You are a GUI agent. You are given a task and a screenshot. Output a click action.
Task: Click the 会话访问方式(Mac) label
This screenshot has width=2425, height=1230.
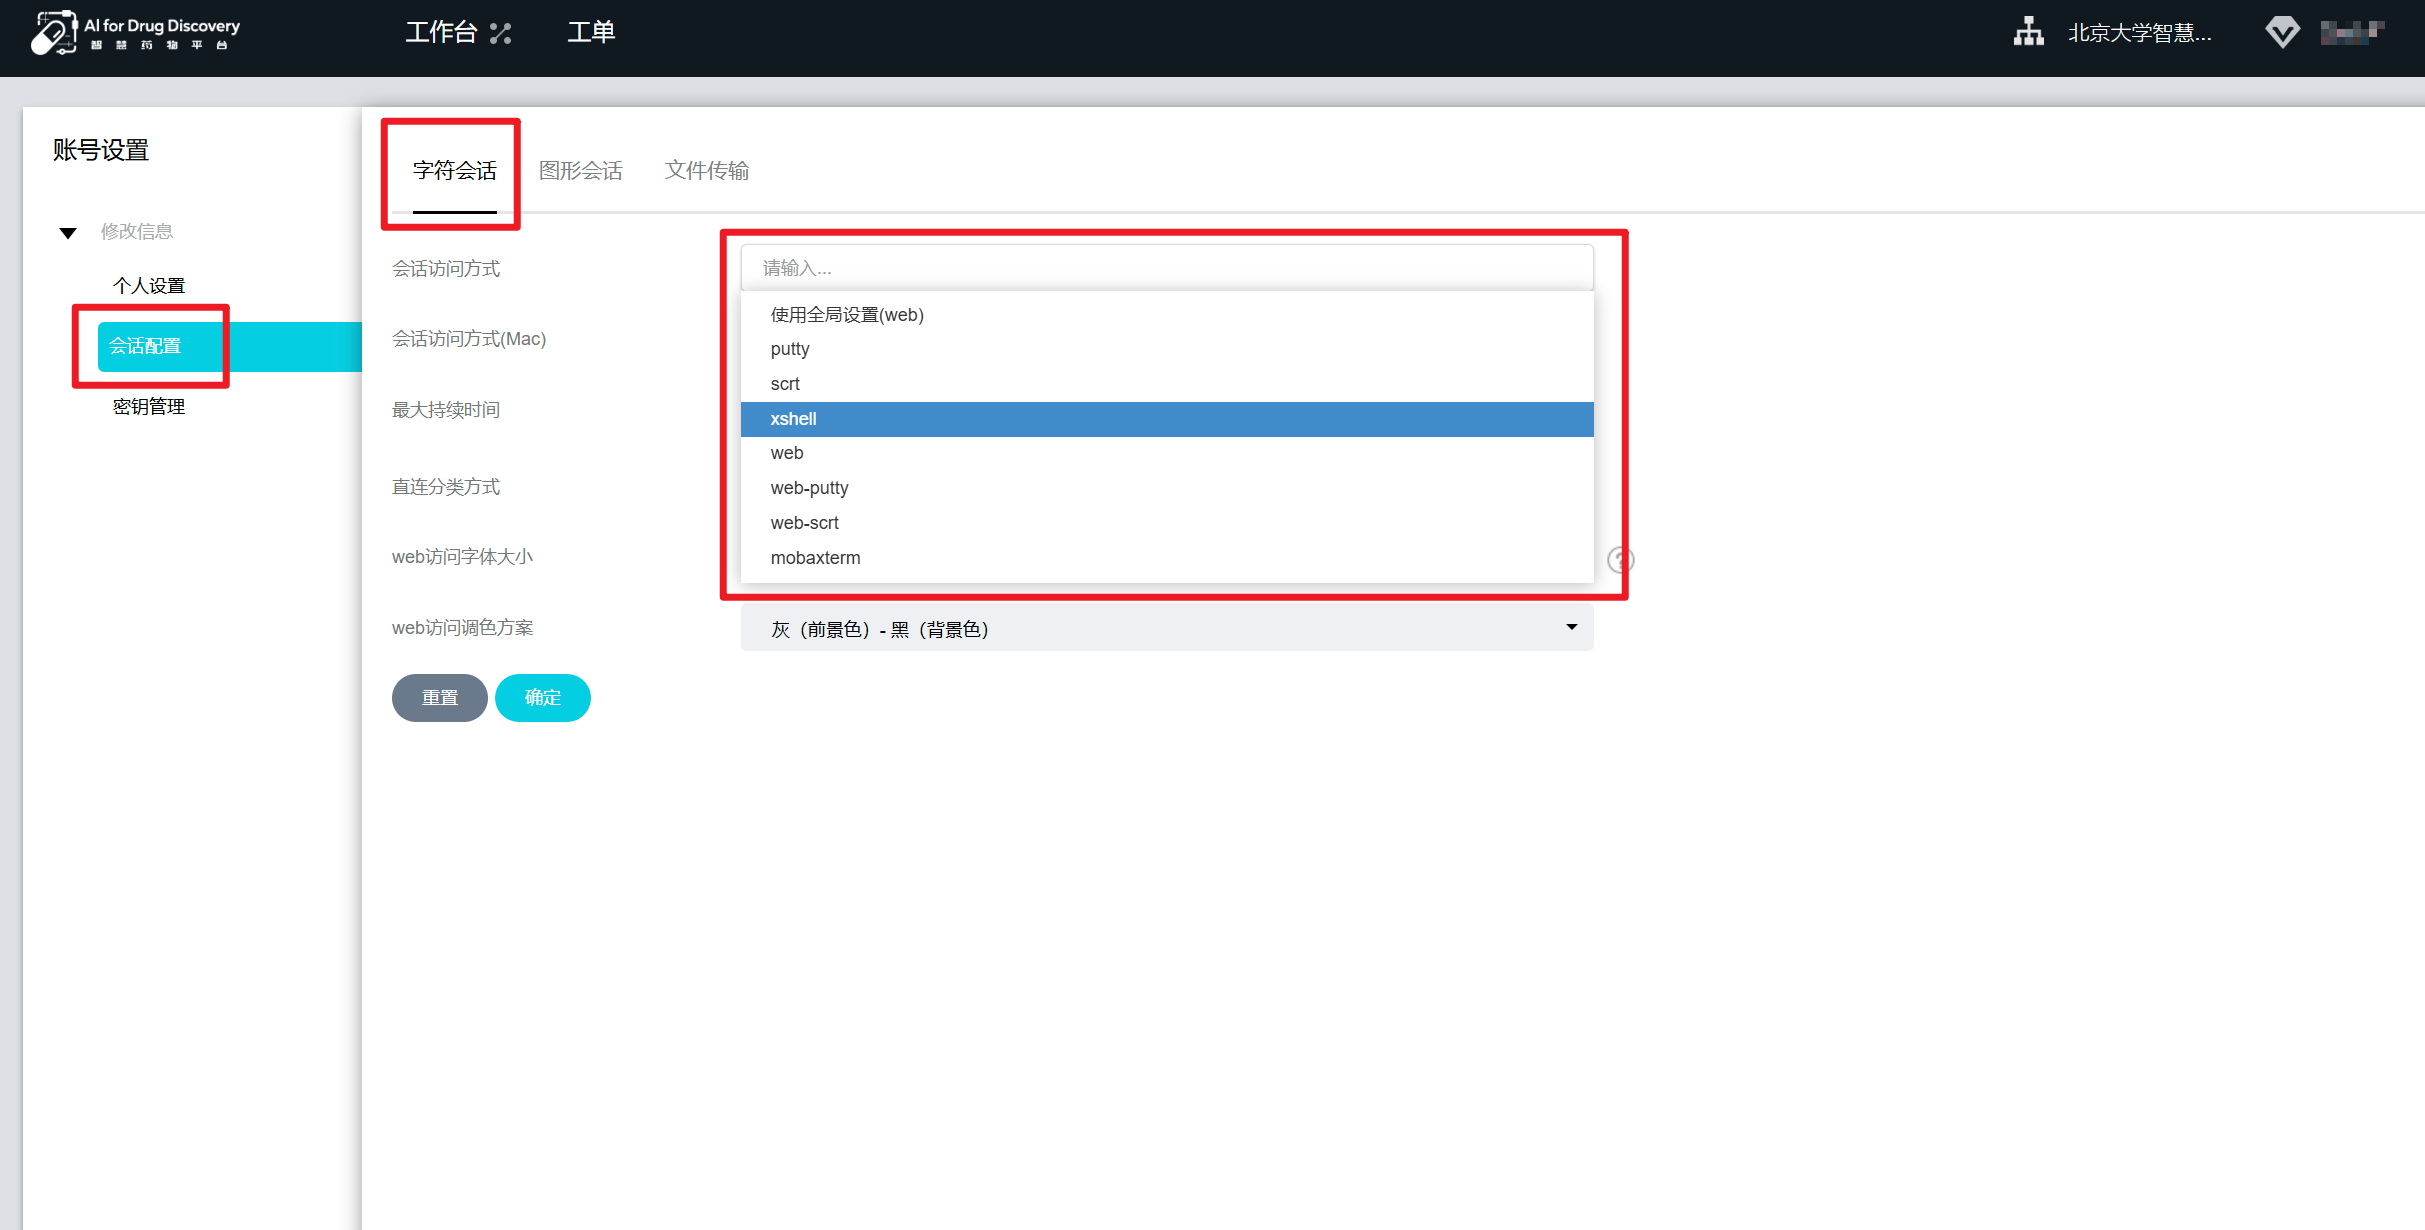click(469, 339)
